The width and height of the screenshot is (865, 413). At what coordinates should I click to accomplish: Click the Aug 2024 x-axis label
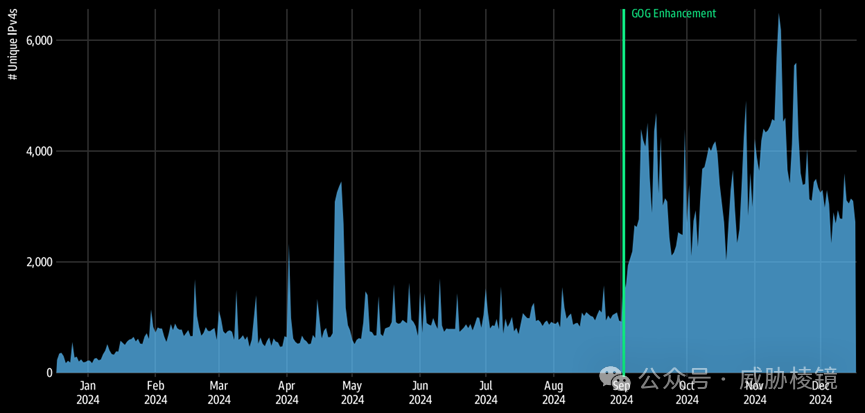pyautogui.click(x=553, y=392)
